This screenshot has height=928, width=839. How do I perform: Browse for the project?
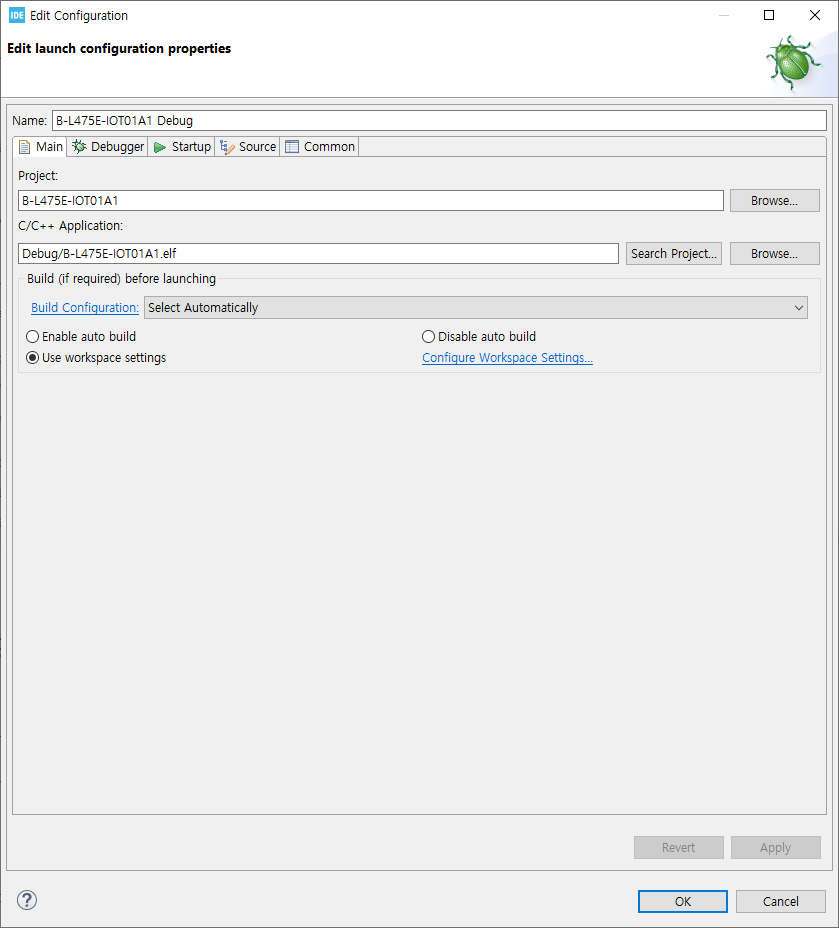click(775, 201)
